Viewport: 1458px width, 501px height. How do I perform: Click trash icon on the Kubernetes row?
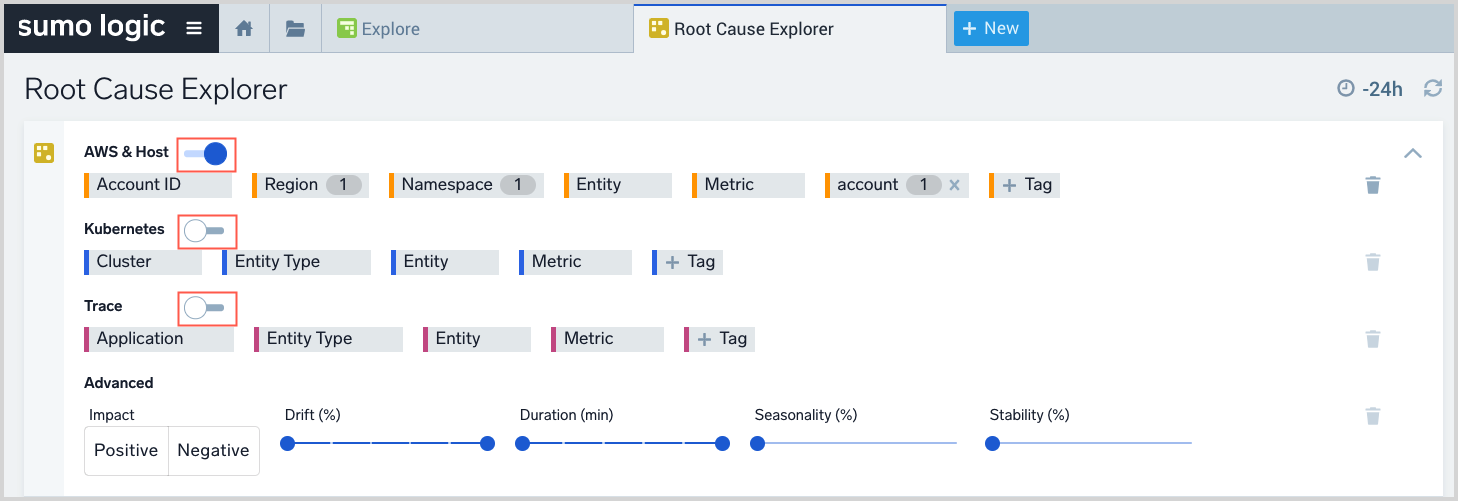tap(1373, 262)
